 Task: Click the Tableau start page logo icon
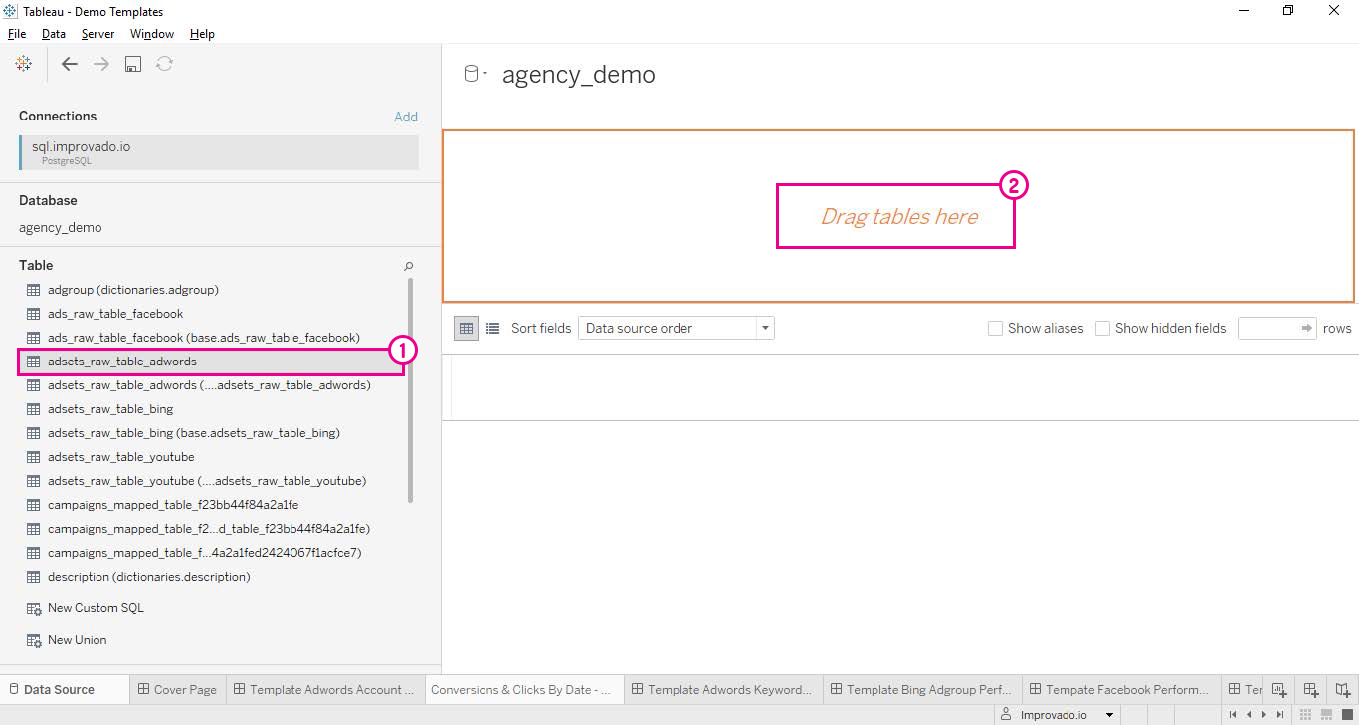(23, 64)
